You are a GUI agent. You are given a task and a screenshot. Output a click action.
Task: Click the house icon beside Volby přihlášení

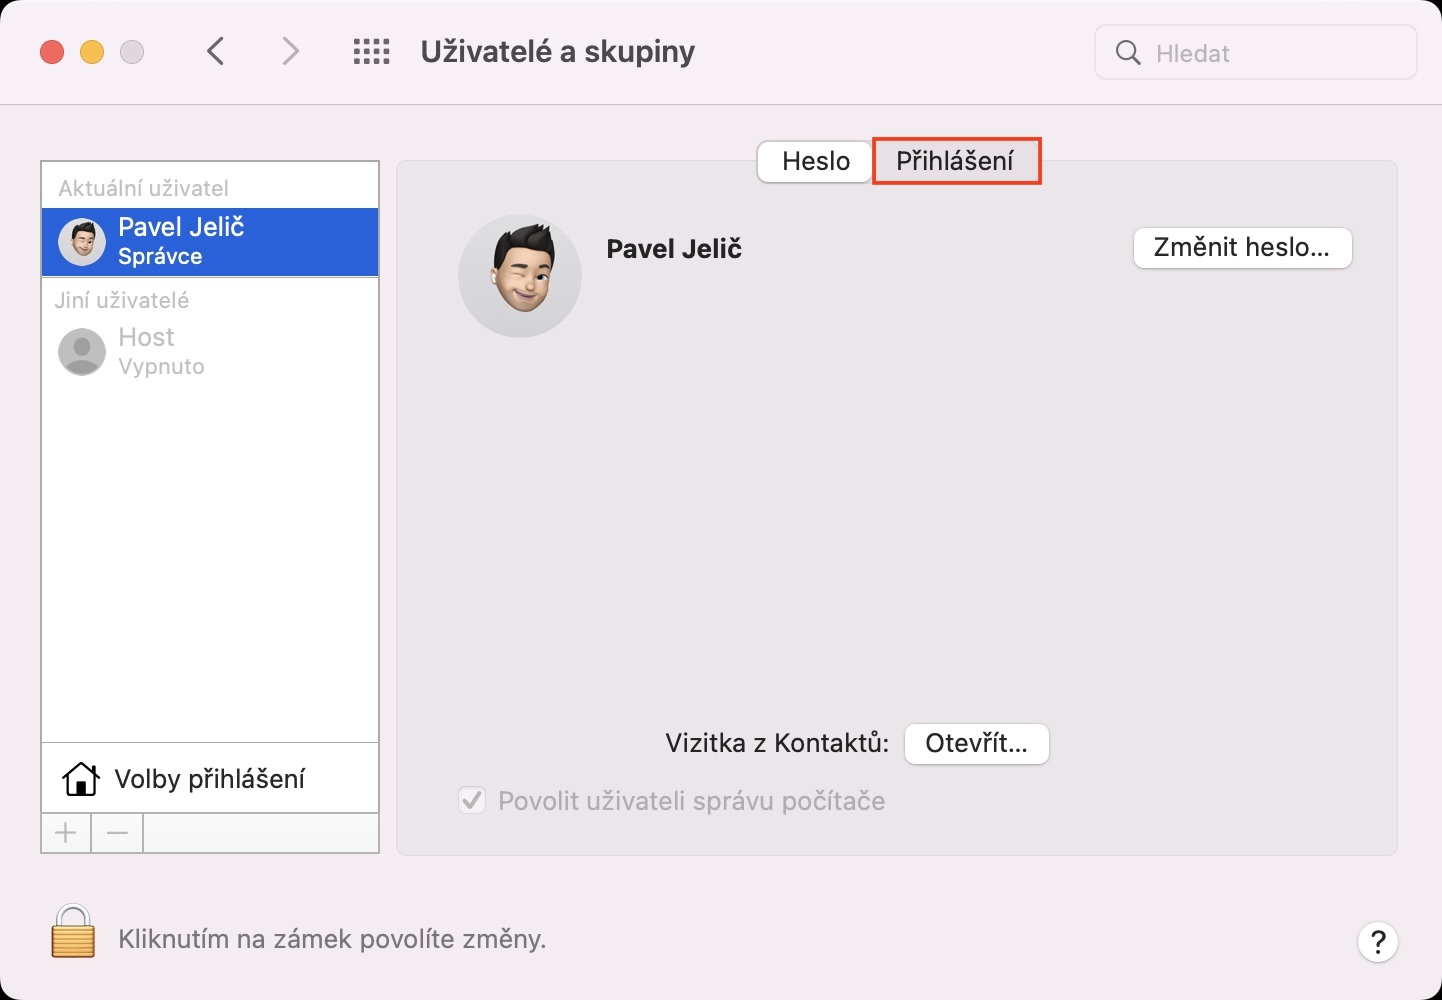81,779
